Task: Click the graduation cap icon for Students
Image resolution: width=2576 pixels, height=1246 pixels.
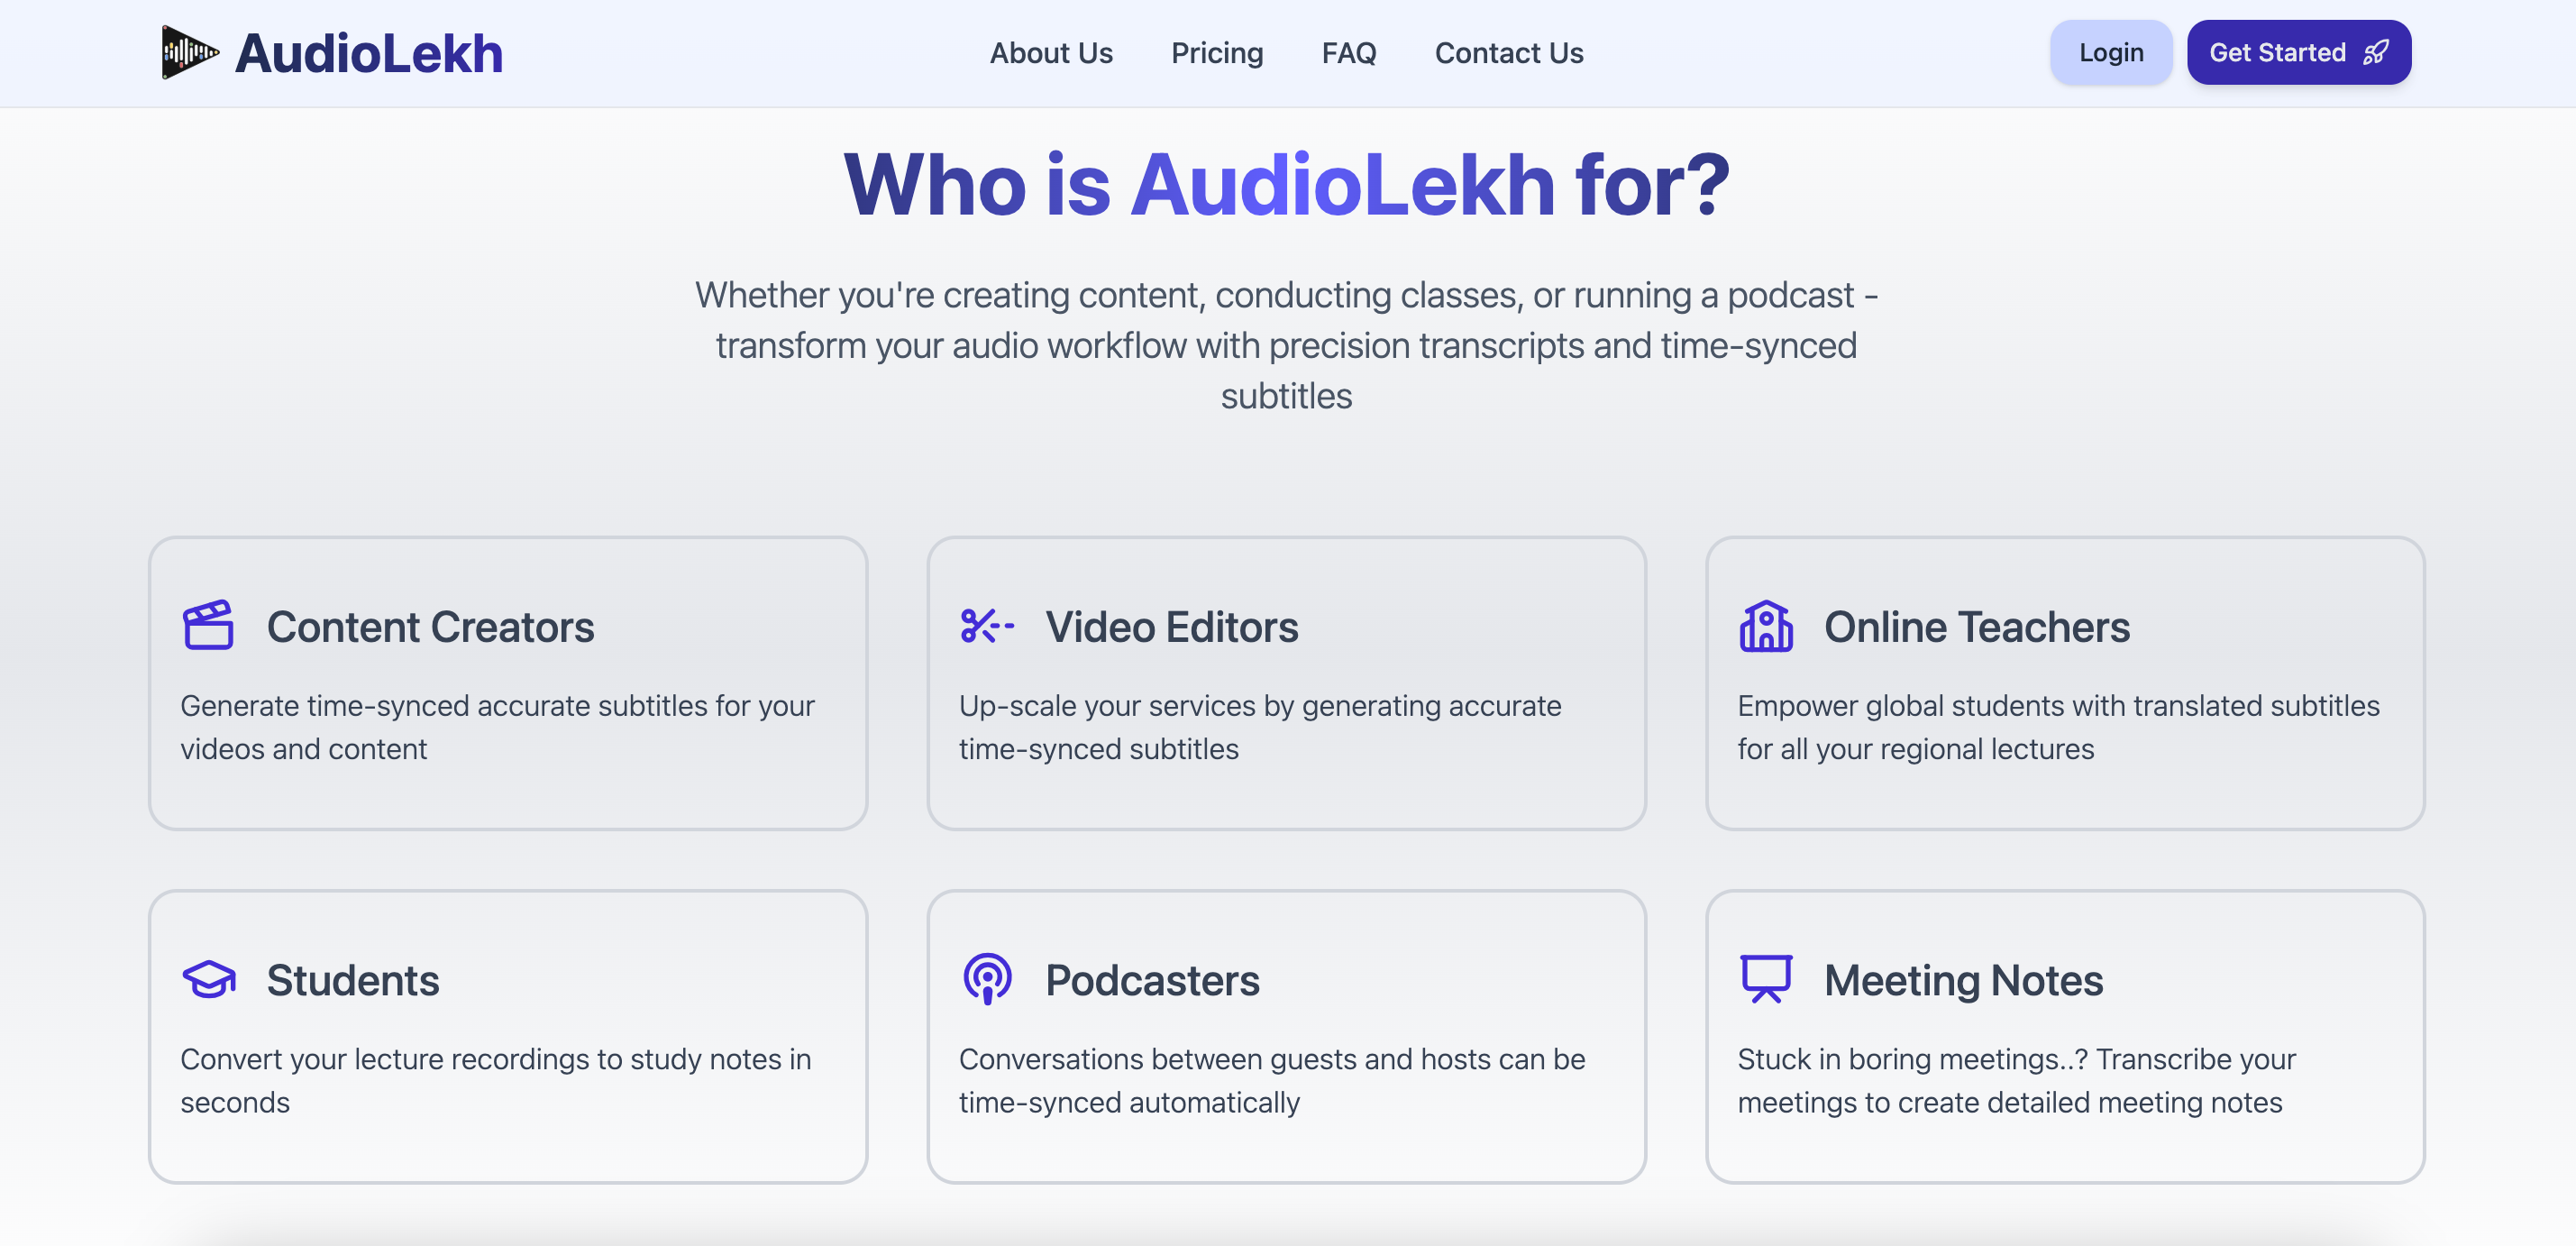Action: pyautogui.click(x=208, y=979)
